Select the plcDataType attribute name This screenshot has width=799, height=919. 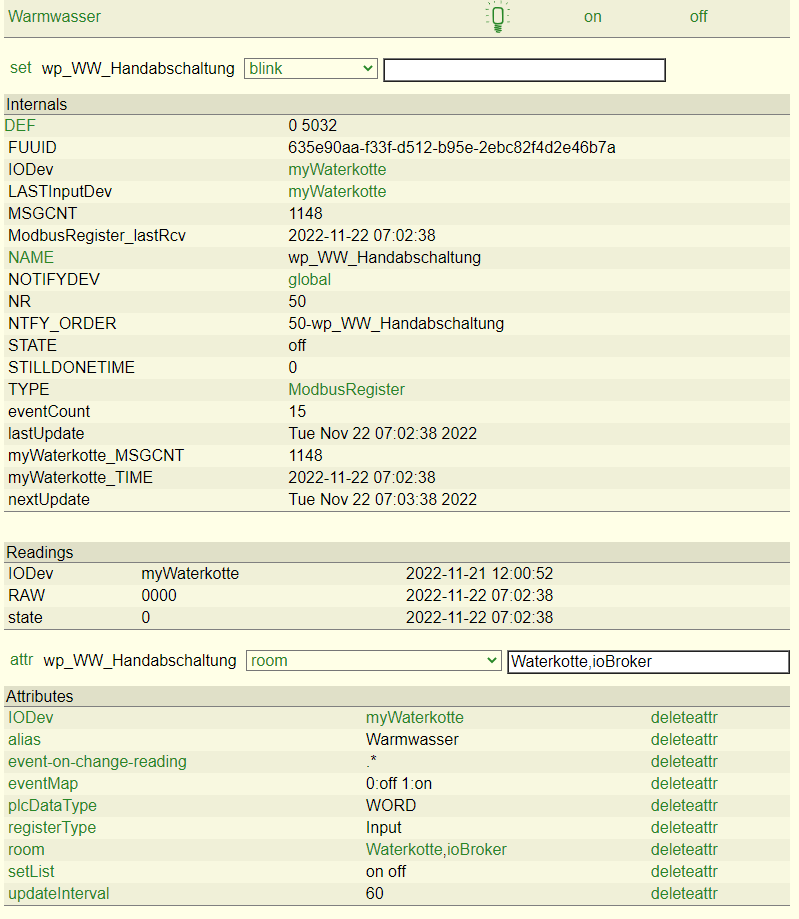(52, 806)
